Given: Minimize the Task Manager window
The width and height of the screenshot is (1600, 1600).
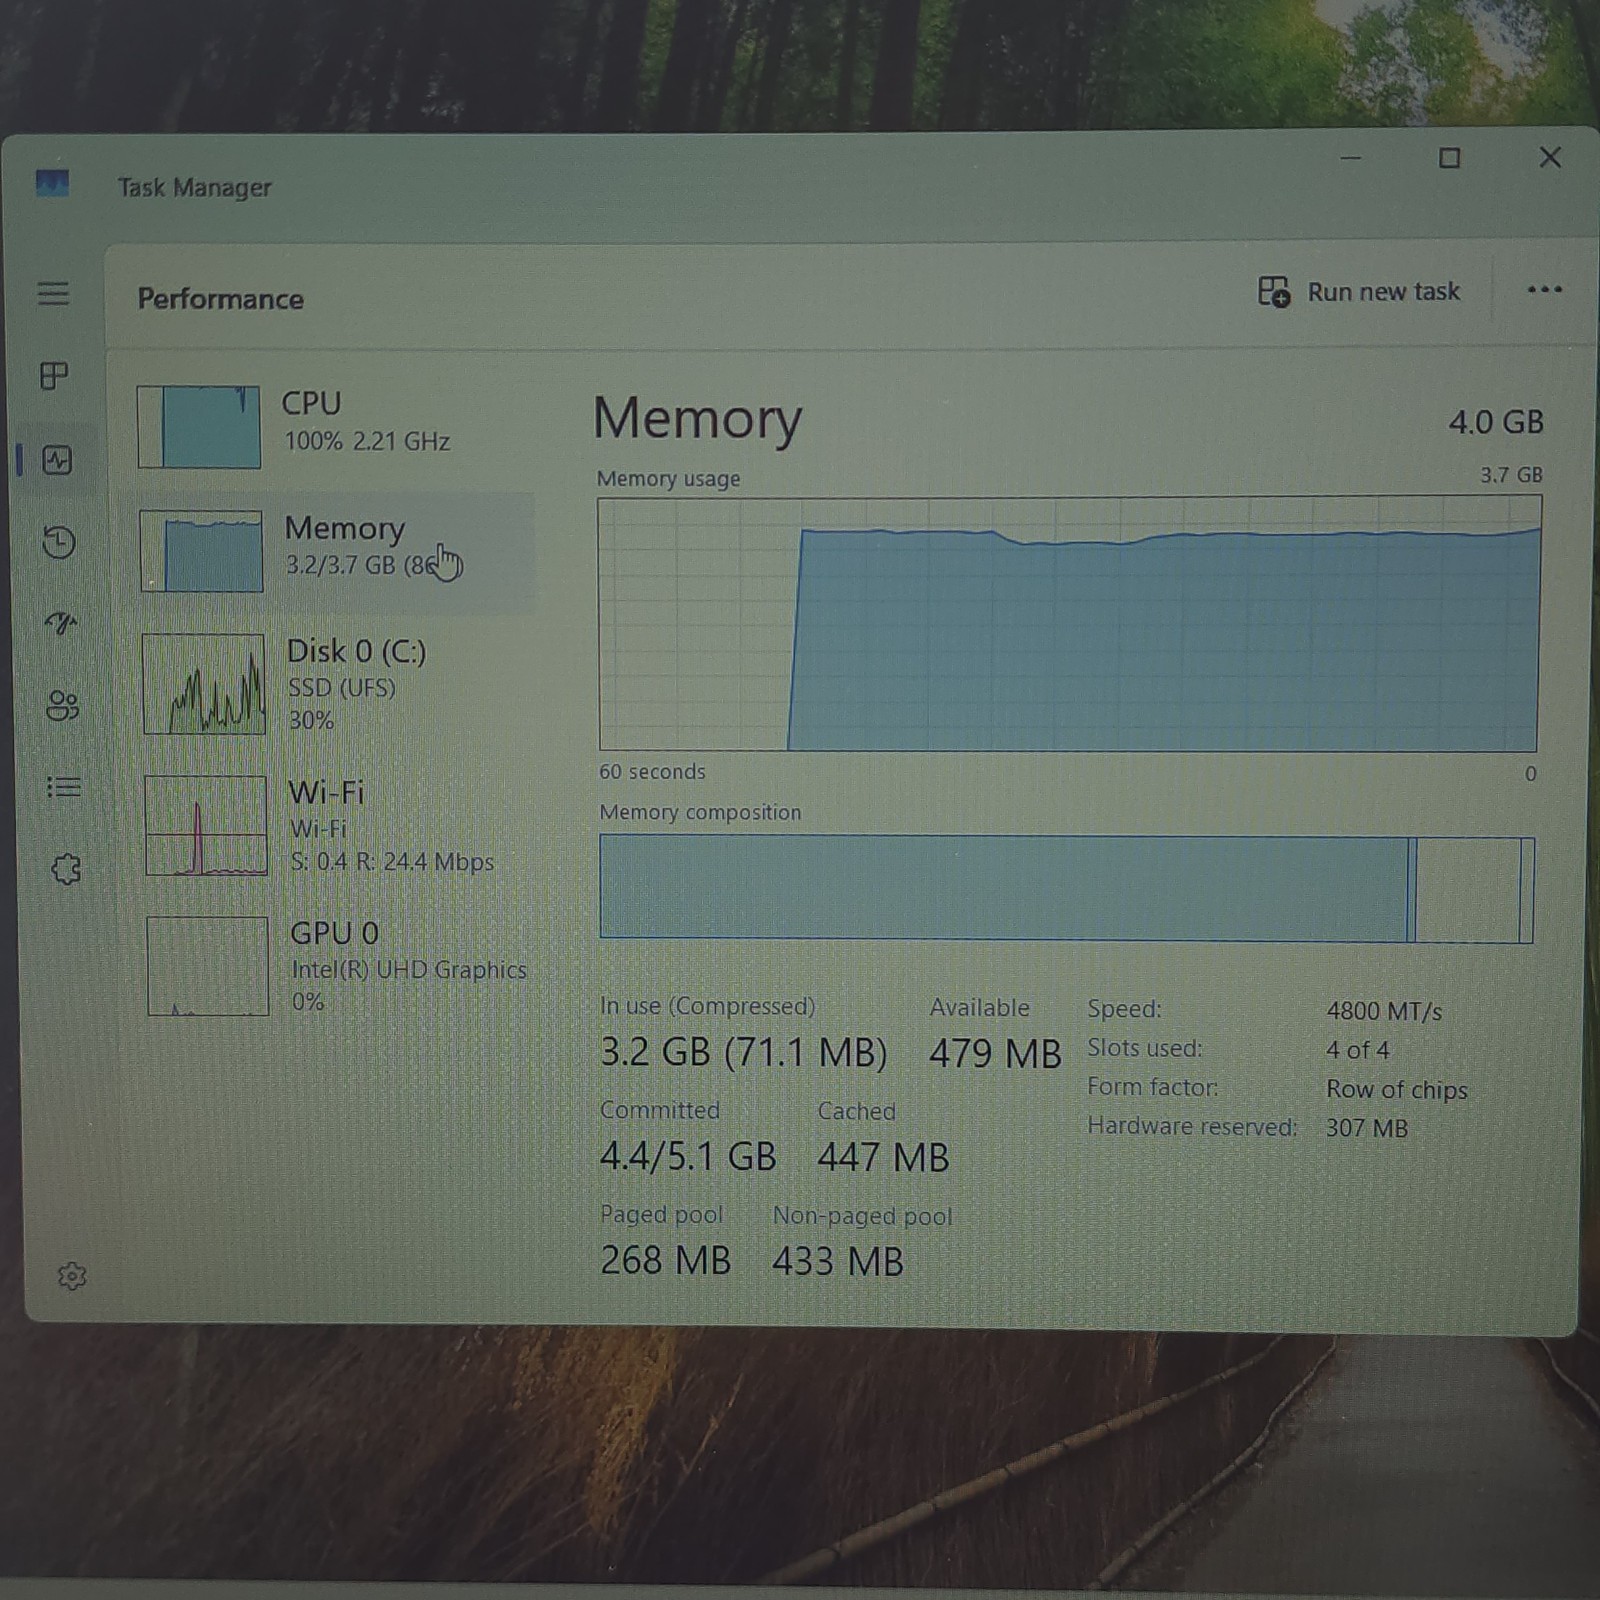Looking at the screenshot, I should click(1351, 158).
